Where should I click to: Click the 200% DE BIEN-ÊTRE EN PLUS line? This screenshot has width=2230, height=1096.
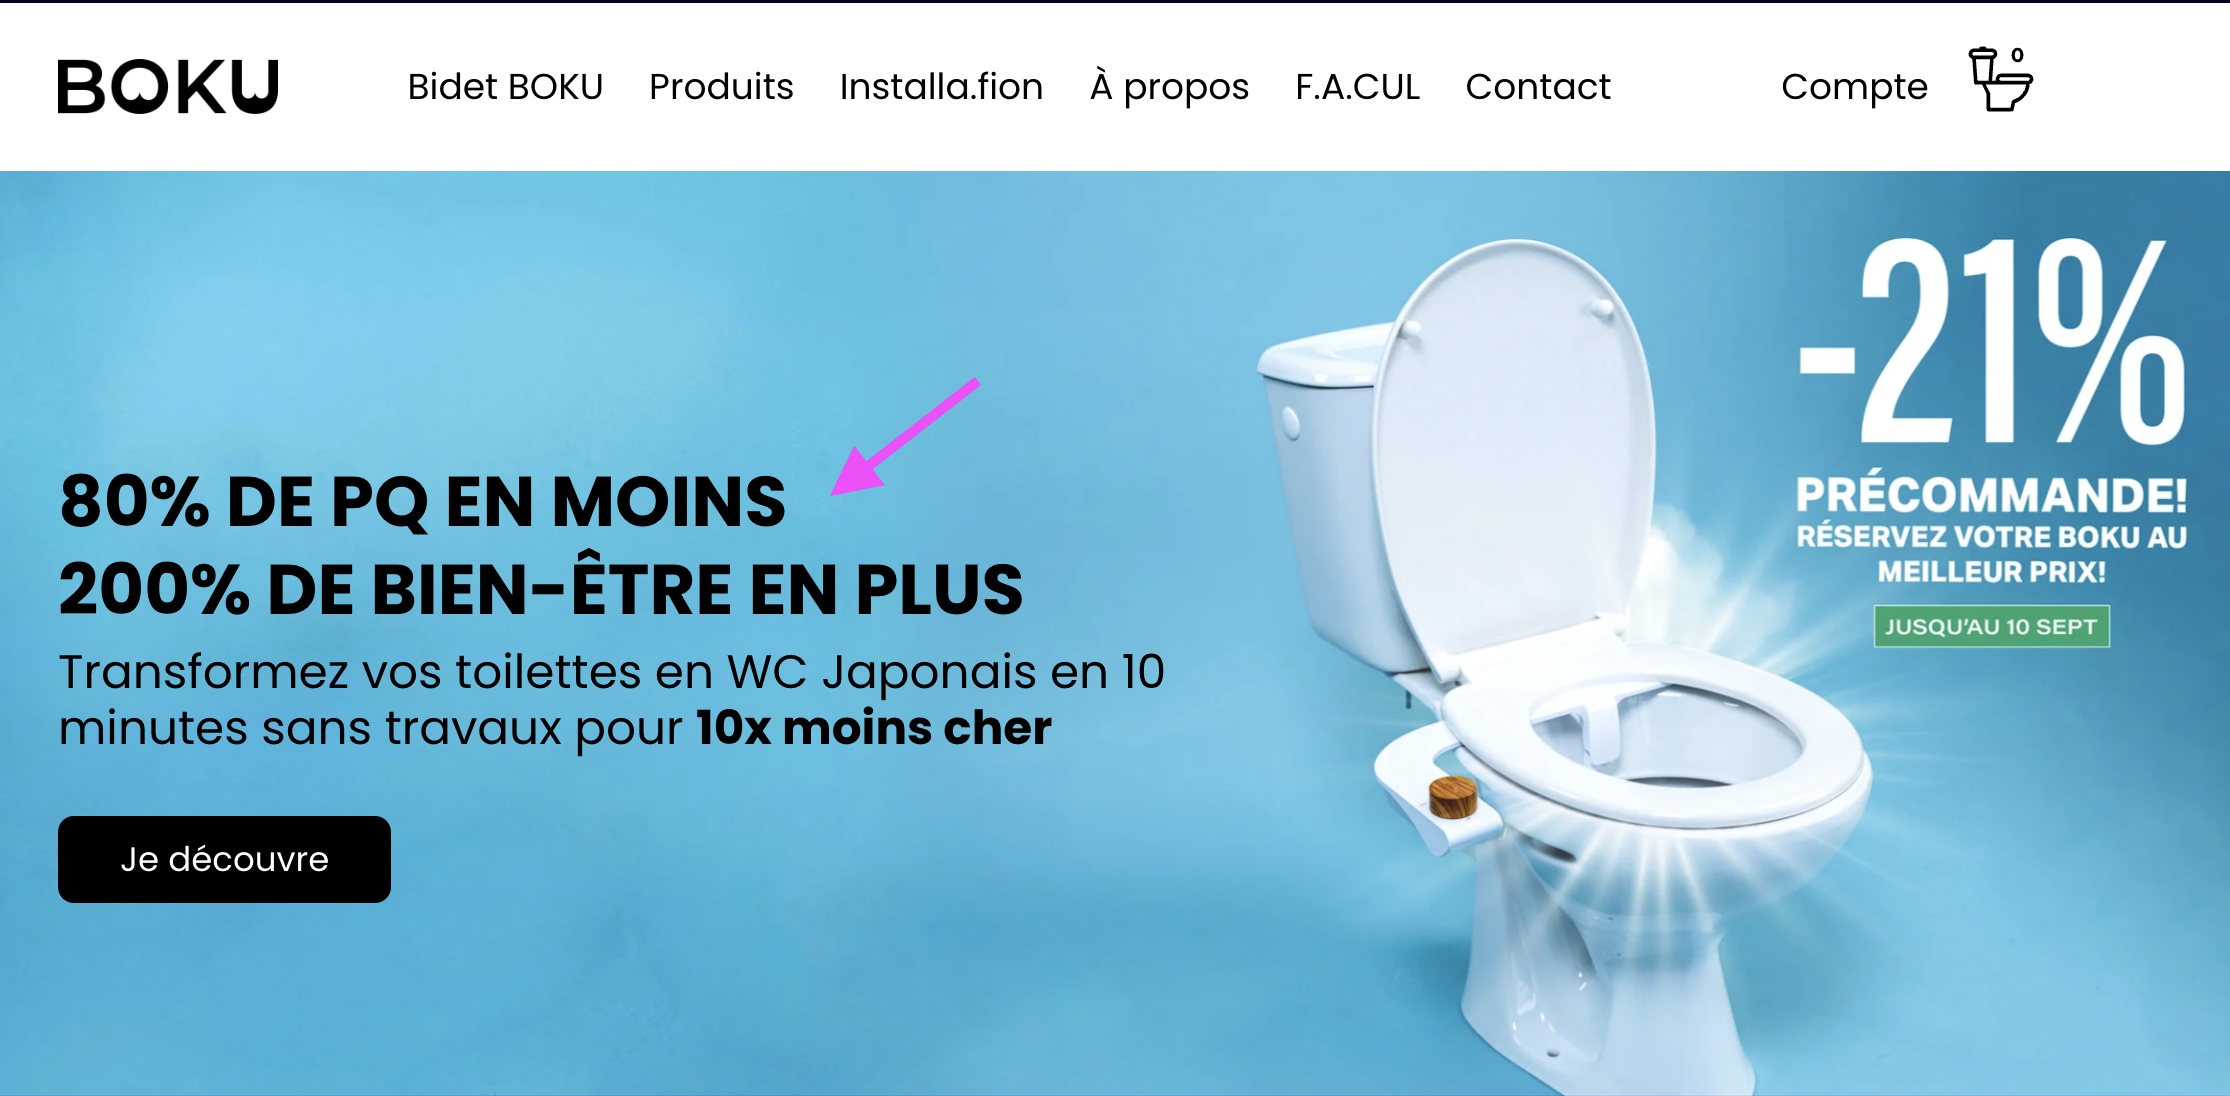click(x=541, y=589)
